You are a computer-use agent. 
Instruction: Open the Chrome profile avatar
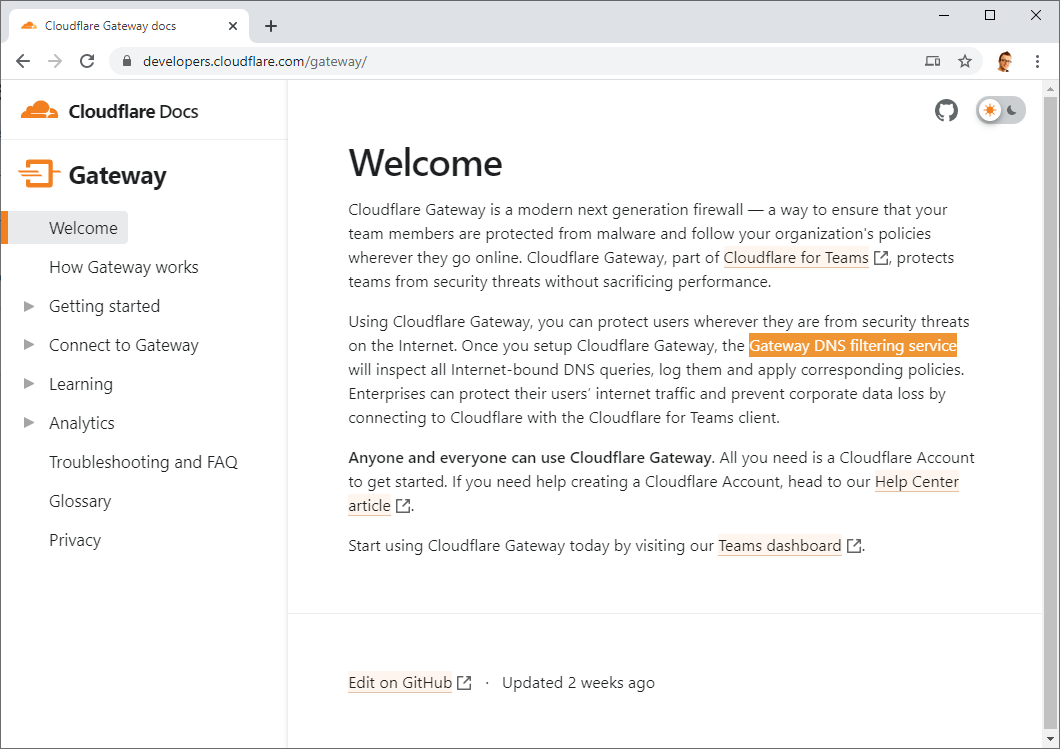1005,62
